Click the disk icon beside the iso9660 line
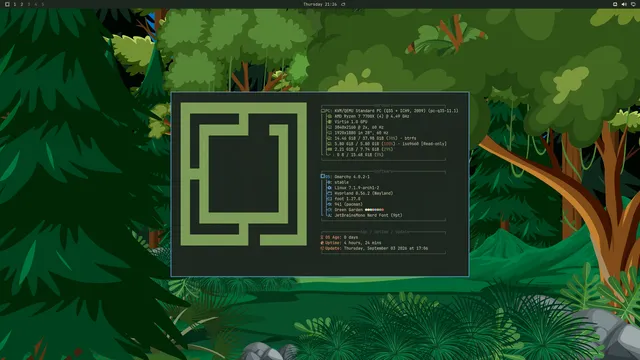640x360 pixels. pos(329,144)
